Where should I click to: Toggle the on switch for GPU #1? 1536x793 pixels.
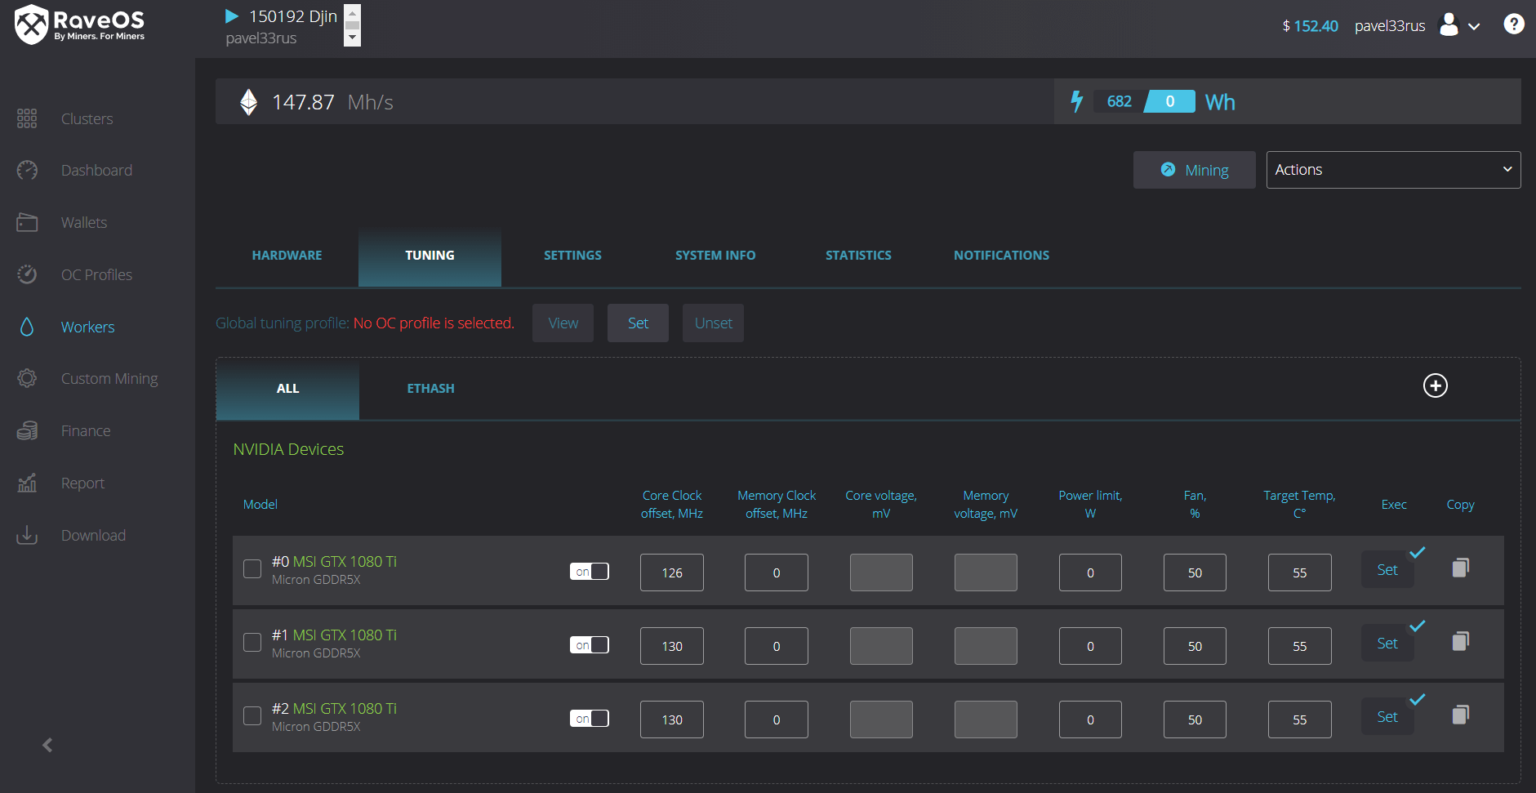coord(589,645)
